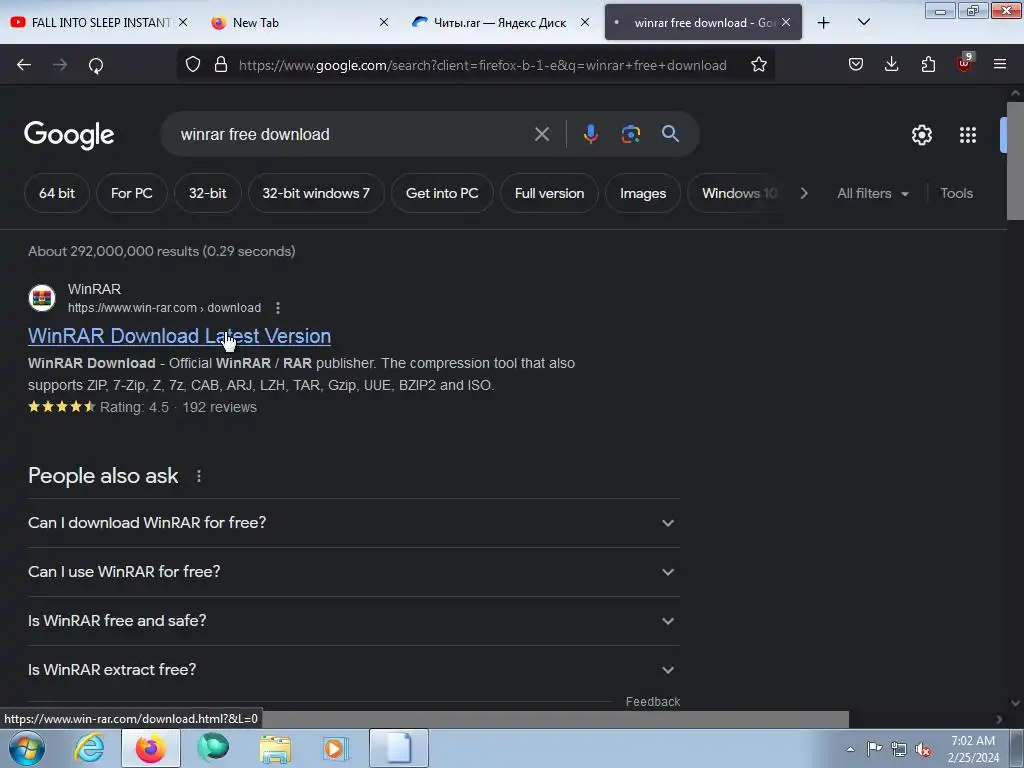1024x768 pixels.
Task: Open a new tab with the plus button
Action: (824, 23)
